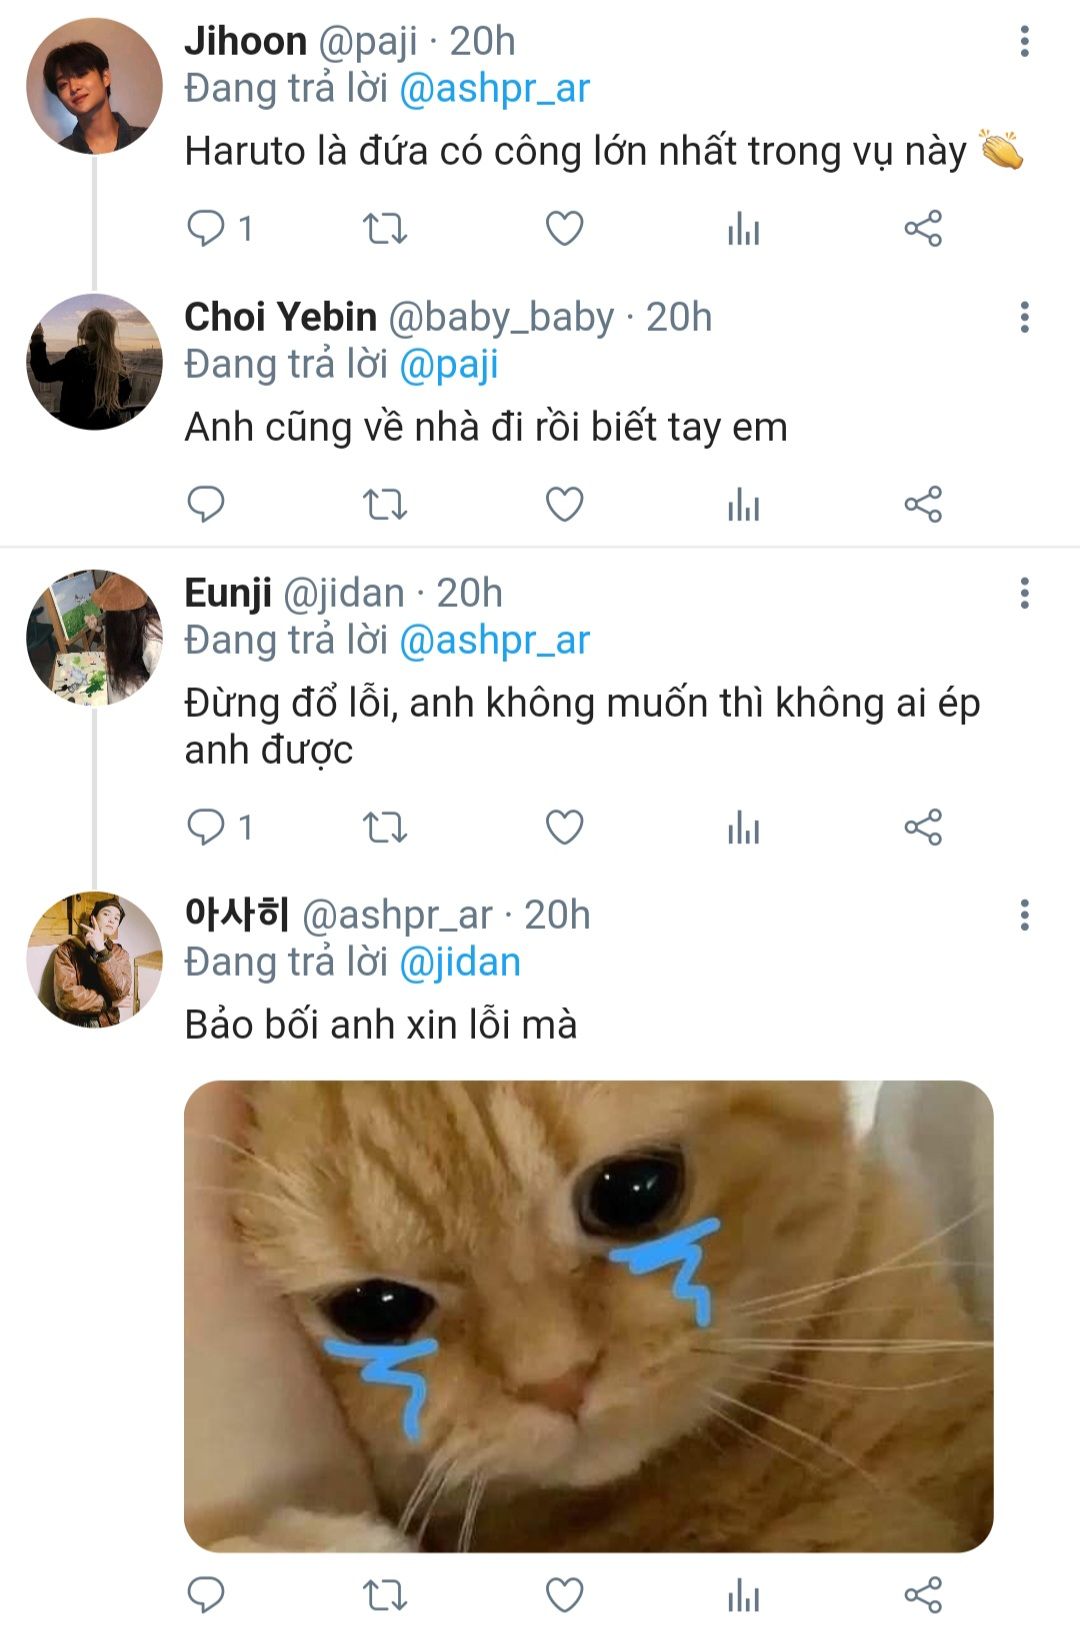This screenshot has height=1630, width=1080.
Task: Open Eunji's profile picture
Action: 94,638
